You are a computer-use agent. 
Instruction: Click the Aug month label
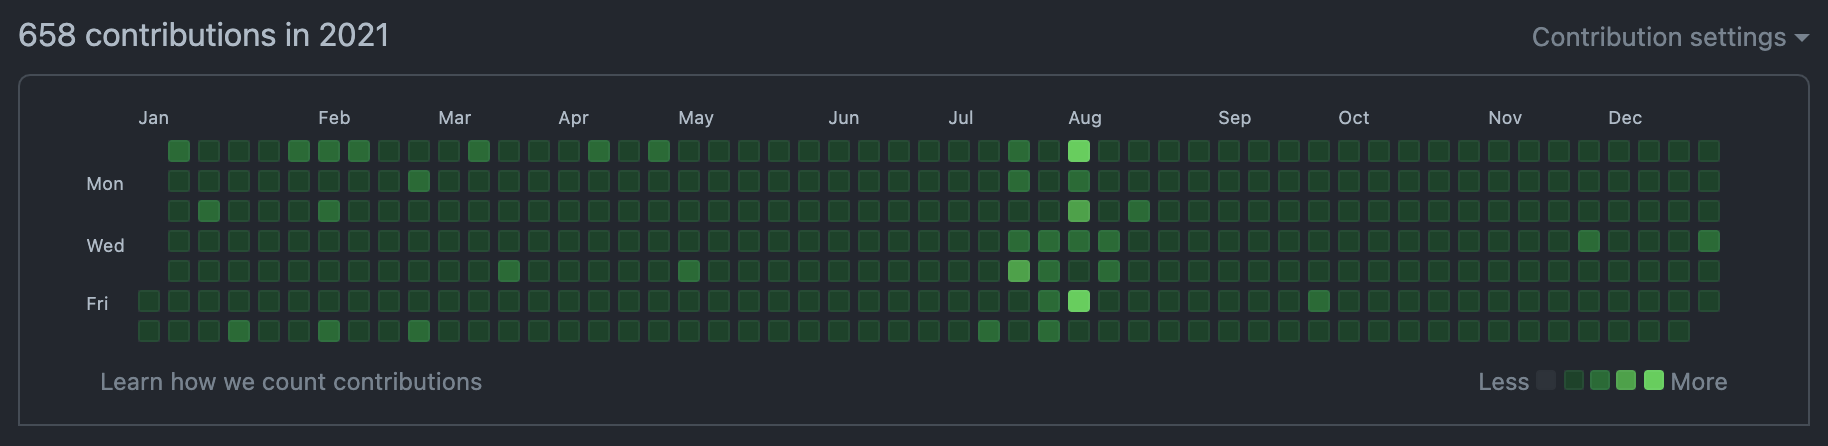tap(1085, 118)
